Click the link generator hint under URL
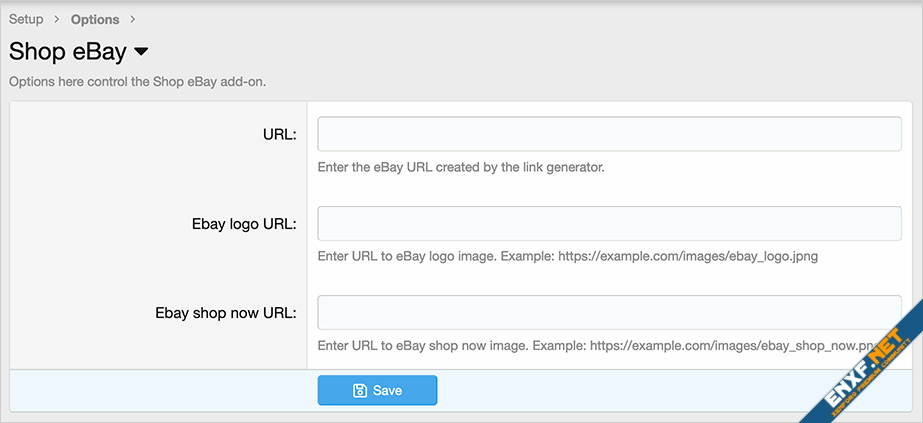923x423 pixels. pyautogui.click(x=461, y=167)
